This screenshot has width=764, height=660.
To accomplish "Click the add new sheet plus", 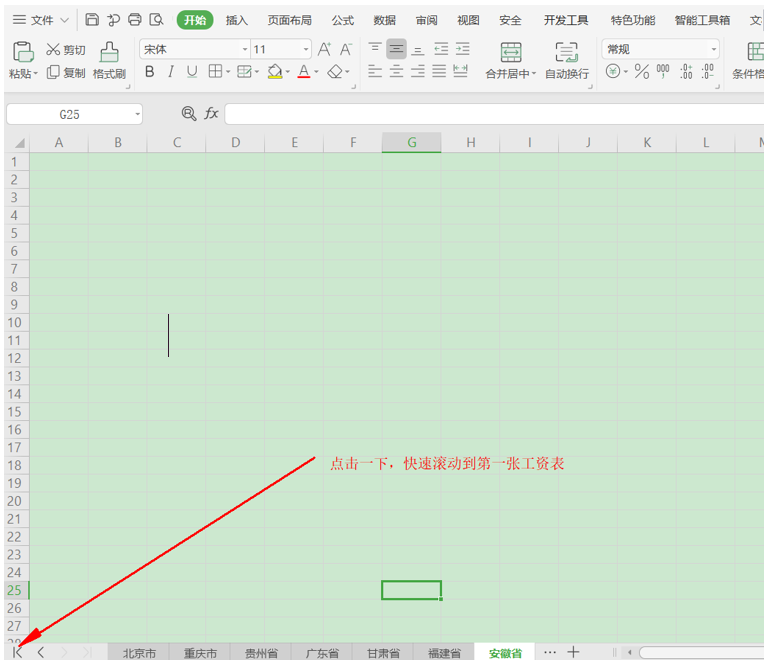I will tap(573, 651).
